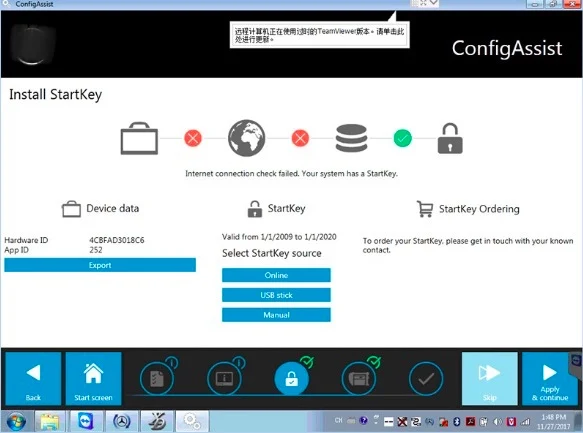Click the small padlock next to StartKey heading
The height and width of the screenshot is (433, 583).
coord(255,209)
